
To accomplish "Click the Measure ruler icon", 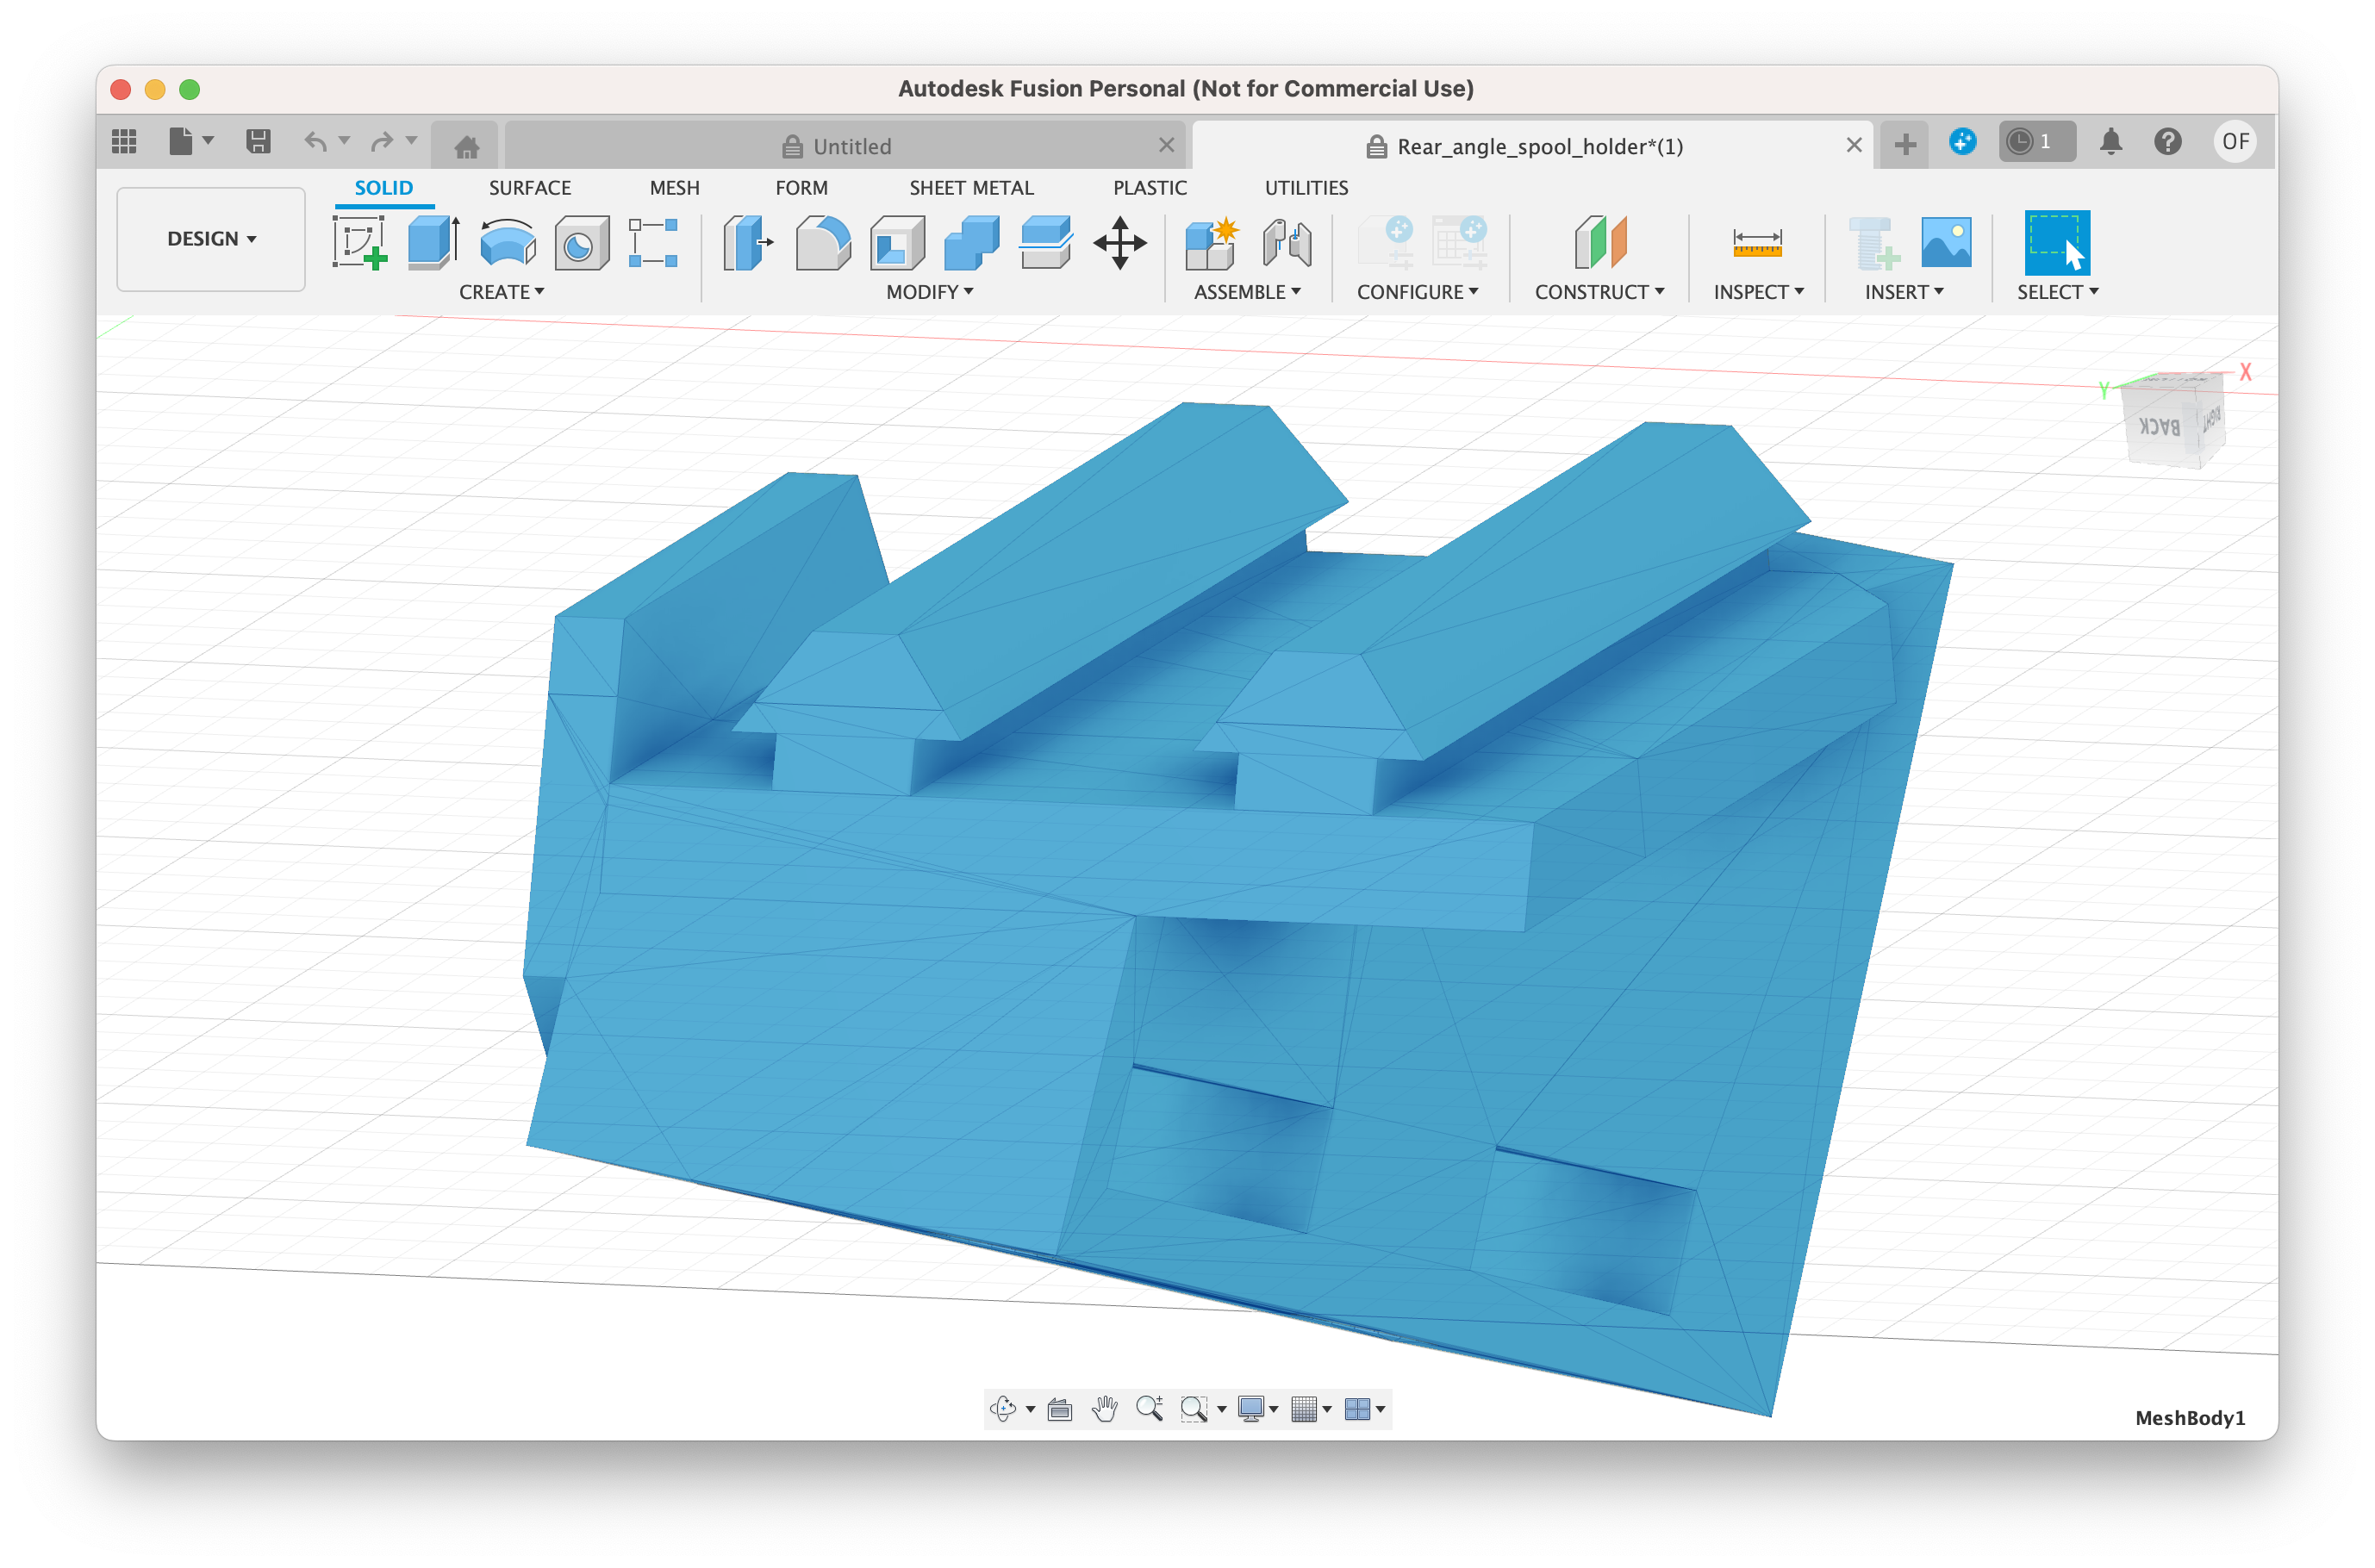I will pyautogui.click(x=1757, y=243).
